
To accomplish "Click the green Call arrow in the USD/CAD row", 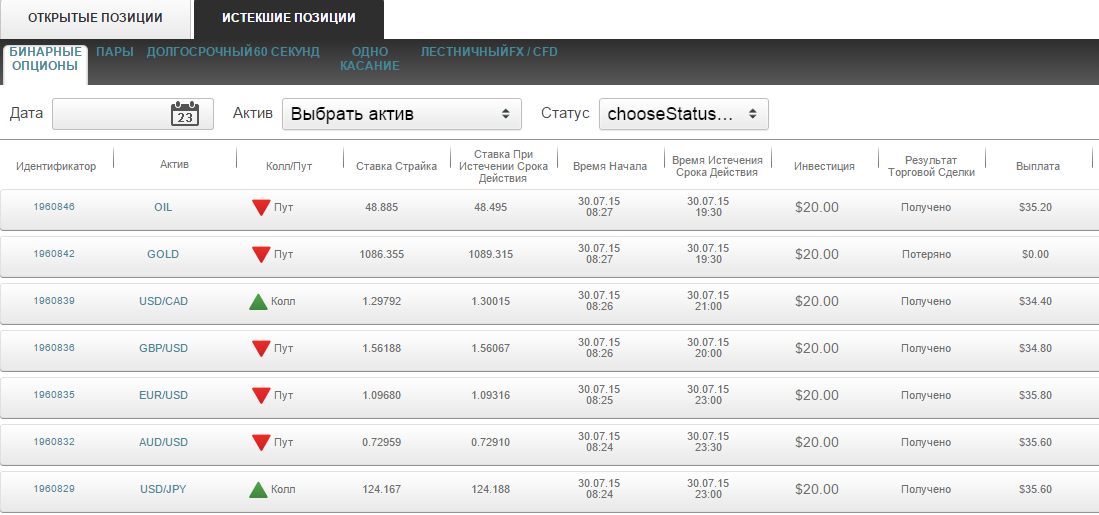I will click(258, 301).
